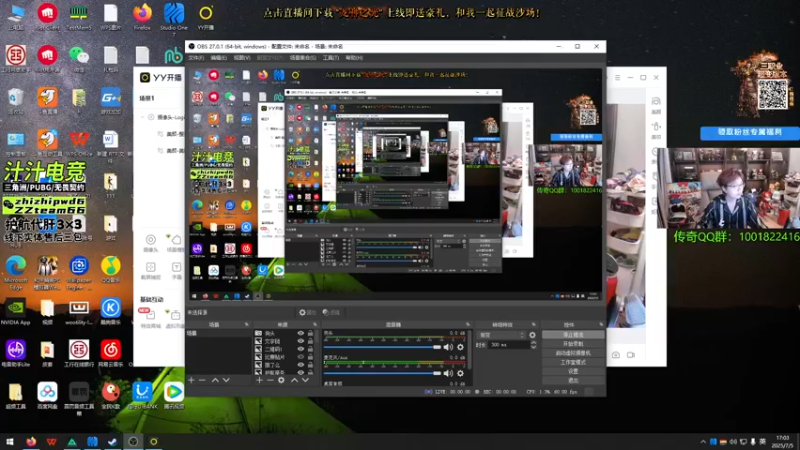Screen dimensions: 800x450
Task: Launch 网易云音乐 from the desktop
Action: (x=110, y=354)
